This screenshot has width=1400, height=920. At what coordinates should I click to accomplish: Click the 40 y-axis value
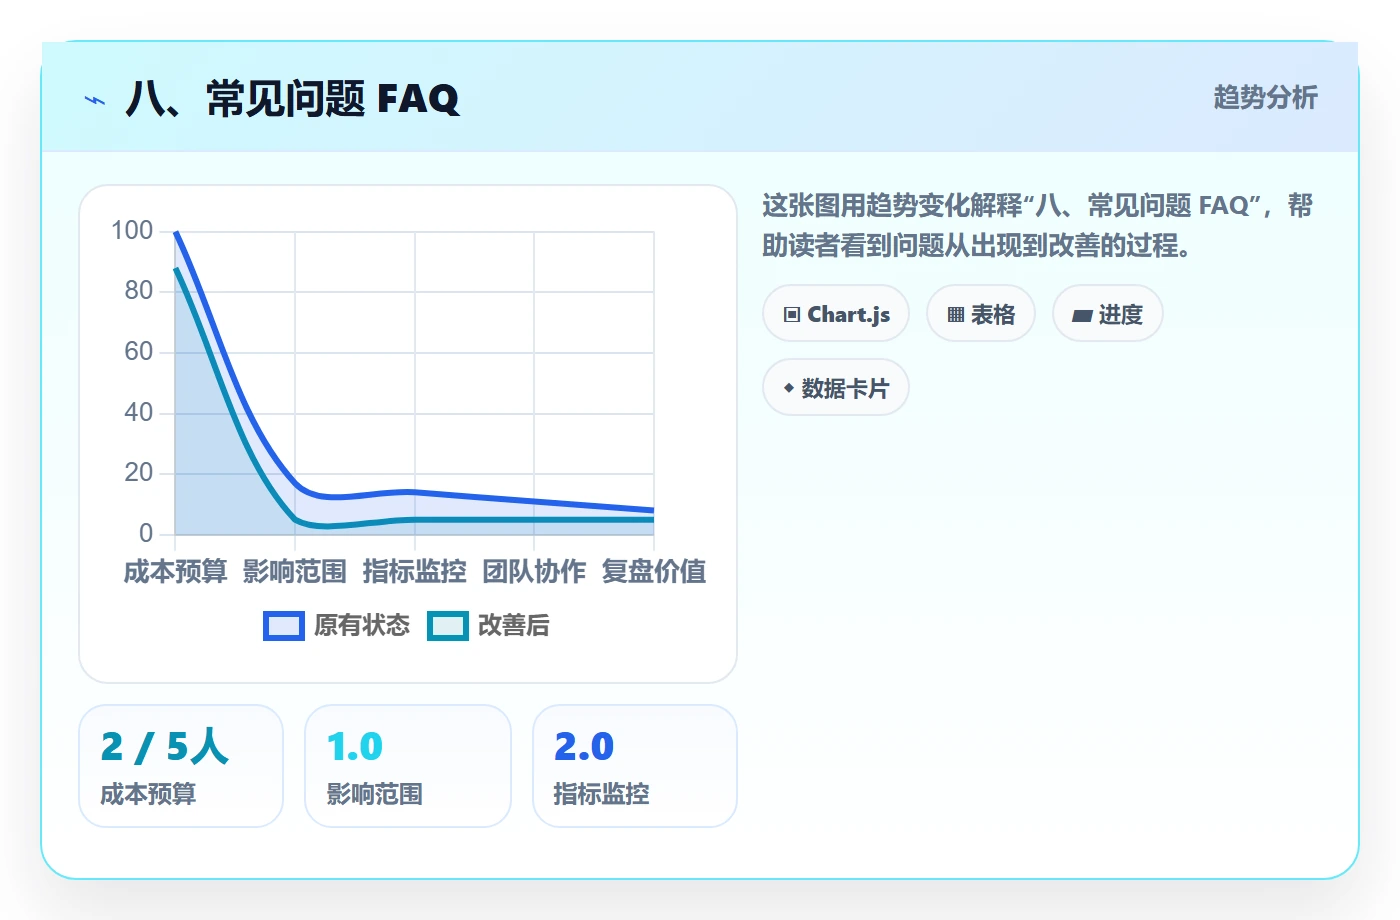tap(139, 412)
